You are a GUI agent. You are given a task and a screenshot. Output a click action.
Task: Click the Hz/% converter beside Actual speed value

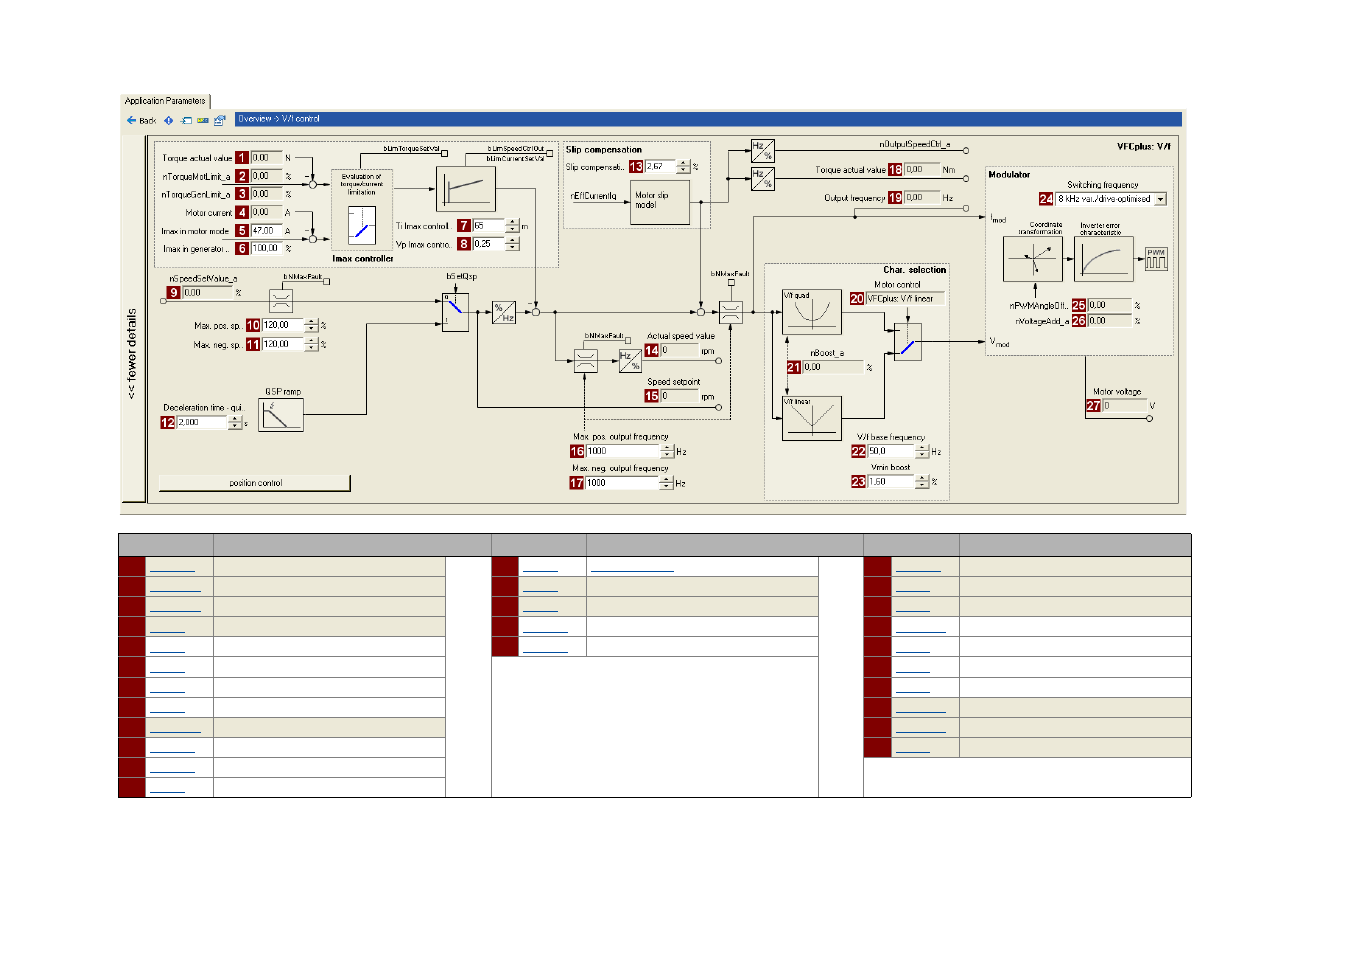630,361
